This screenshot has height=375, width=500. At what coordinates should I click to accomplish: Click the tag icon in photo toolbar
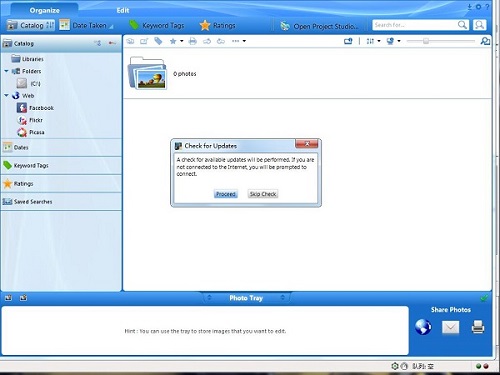tap(158, 41)
